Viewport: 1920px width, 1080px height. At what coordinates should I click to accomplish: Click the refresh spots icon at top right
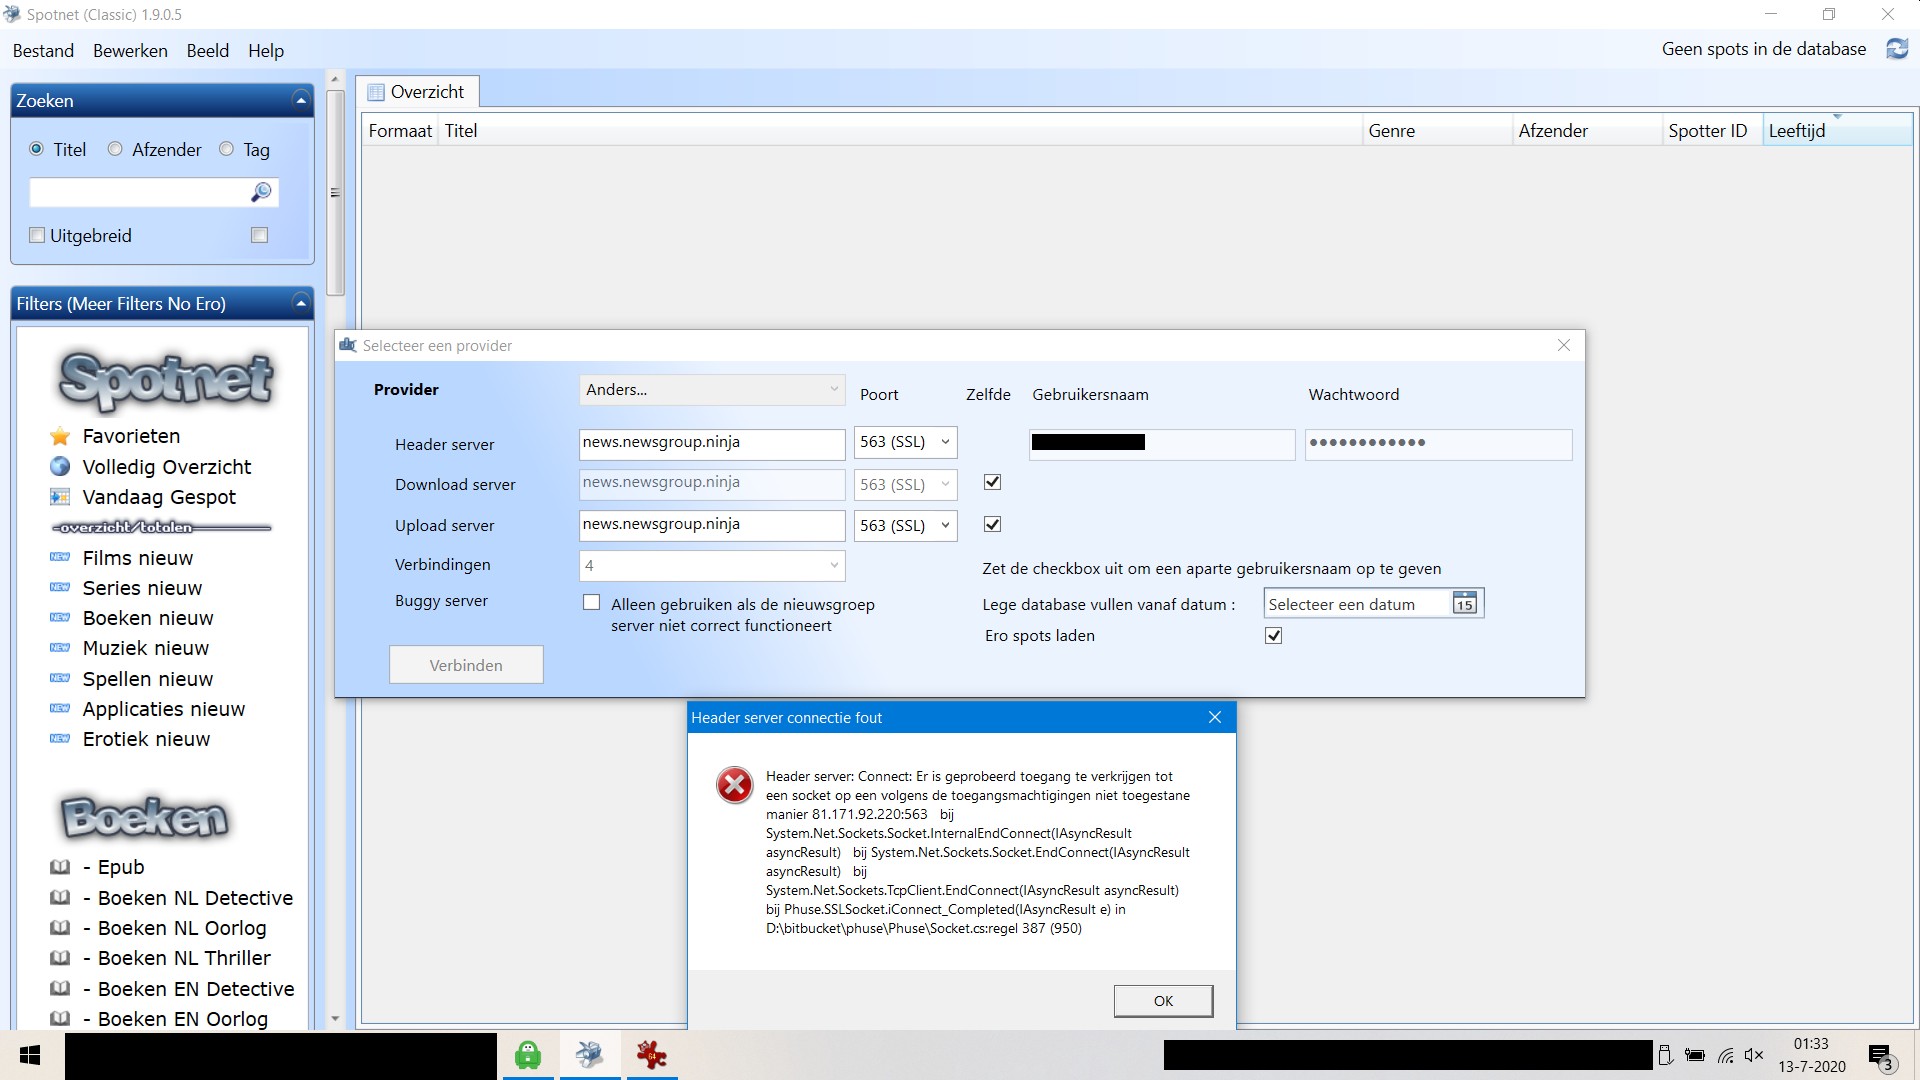pyautogui.click(x=1897, y=49)
